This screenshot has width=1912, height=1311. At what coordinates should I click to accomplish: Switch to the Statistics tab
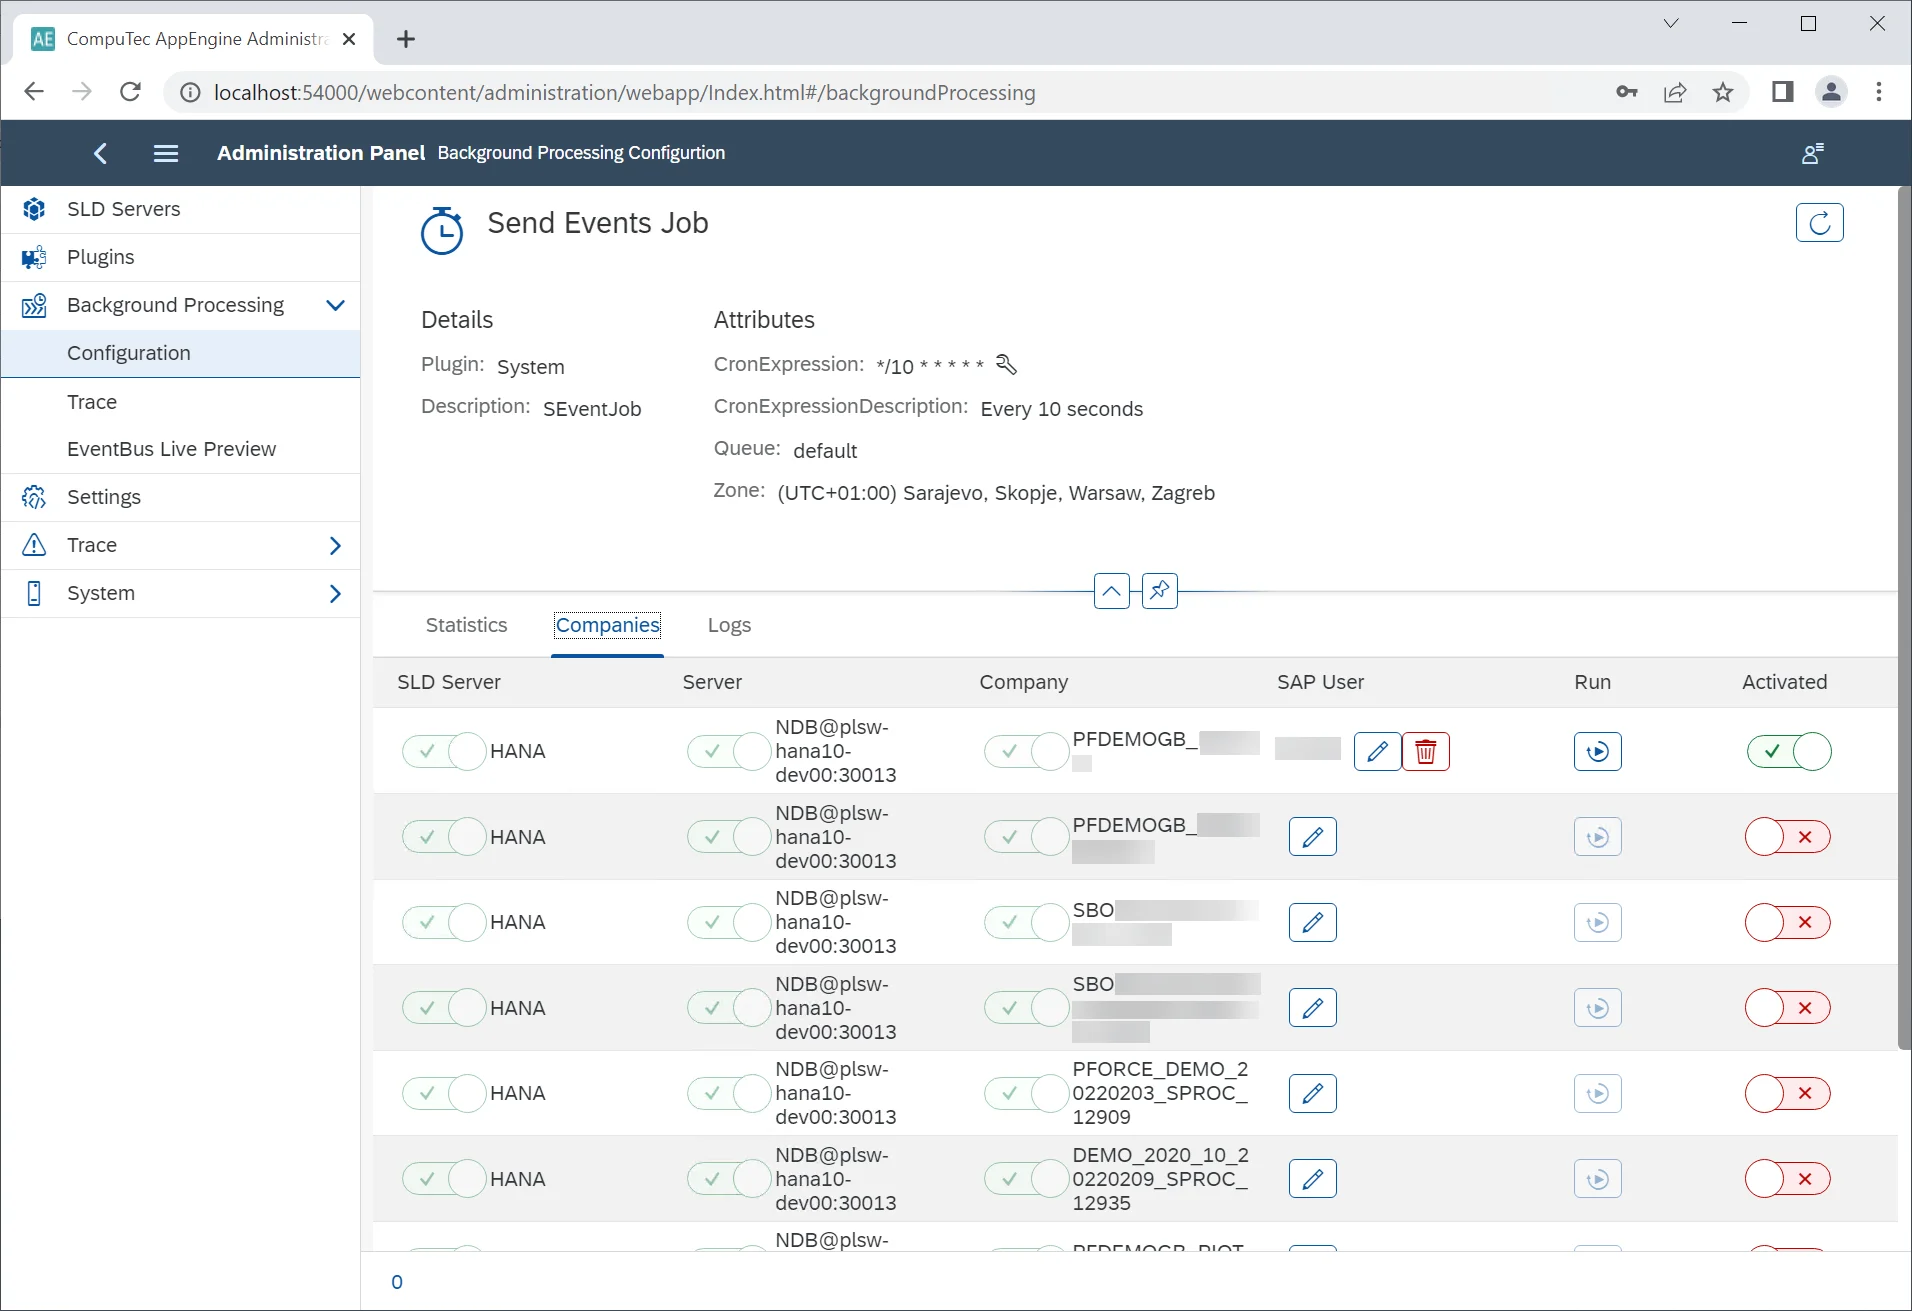point(466,626)
